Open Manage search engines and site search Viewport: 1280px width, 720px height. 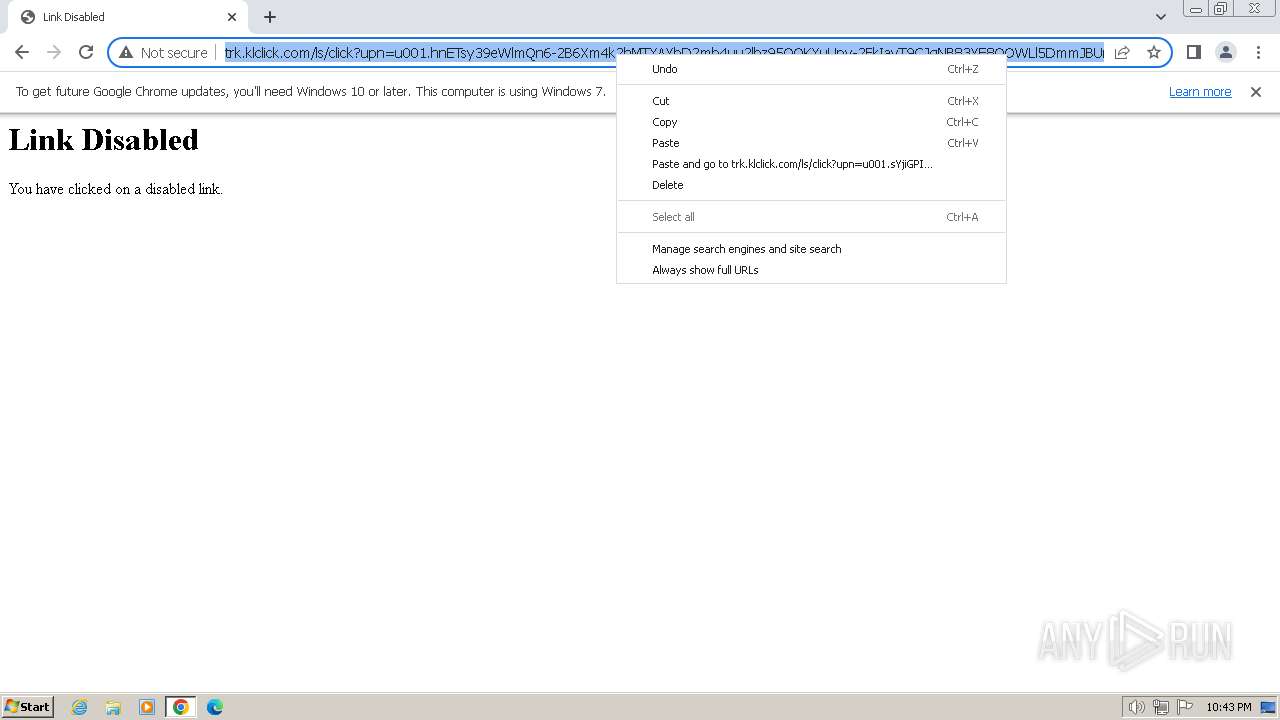(811, 249)
